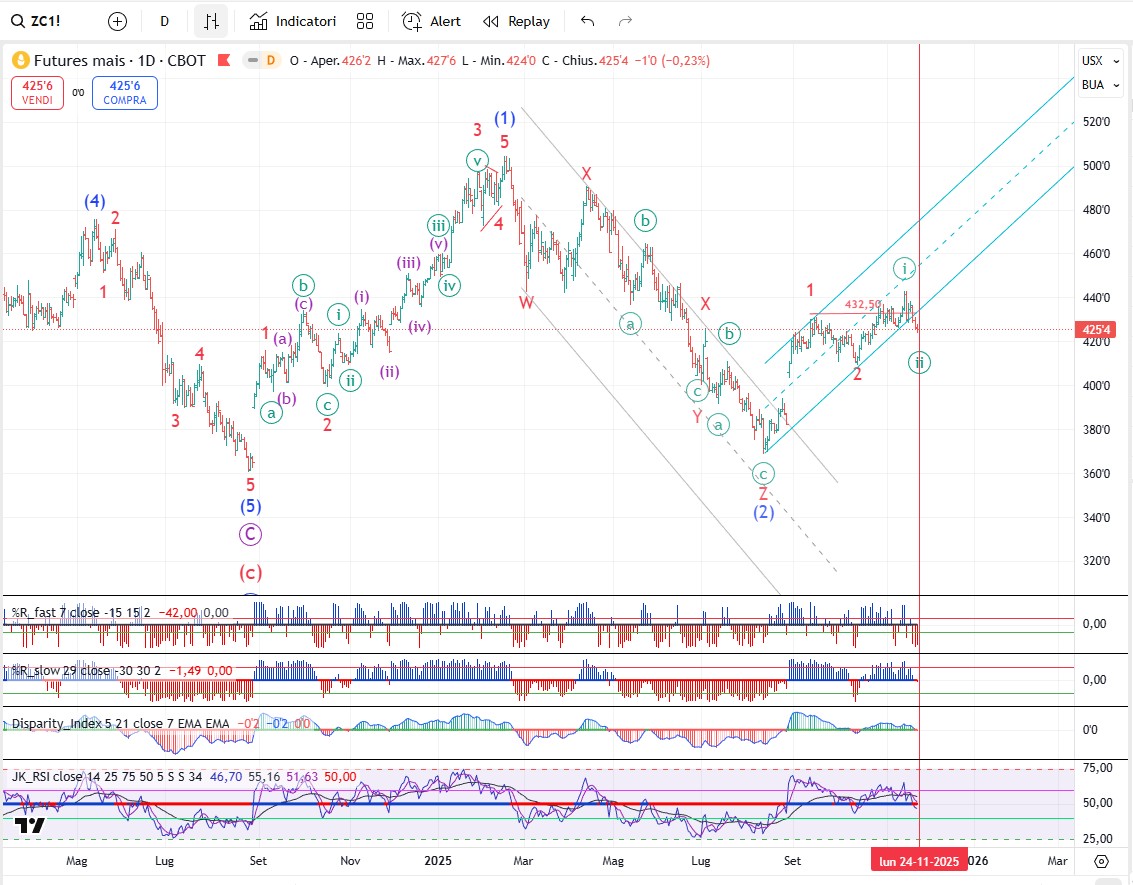Click the compare or add symbol plus icon
Screen dimensions: 1133x885
(117, 21)
